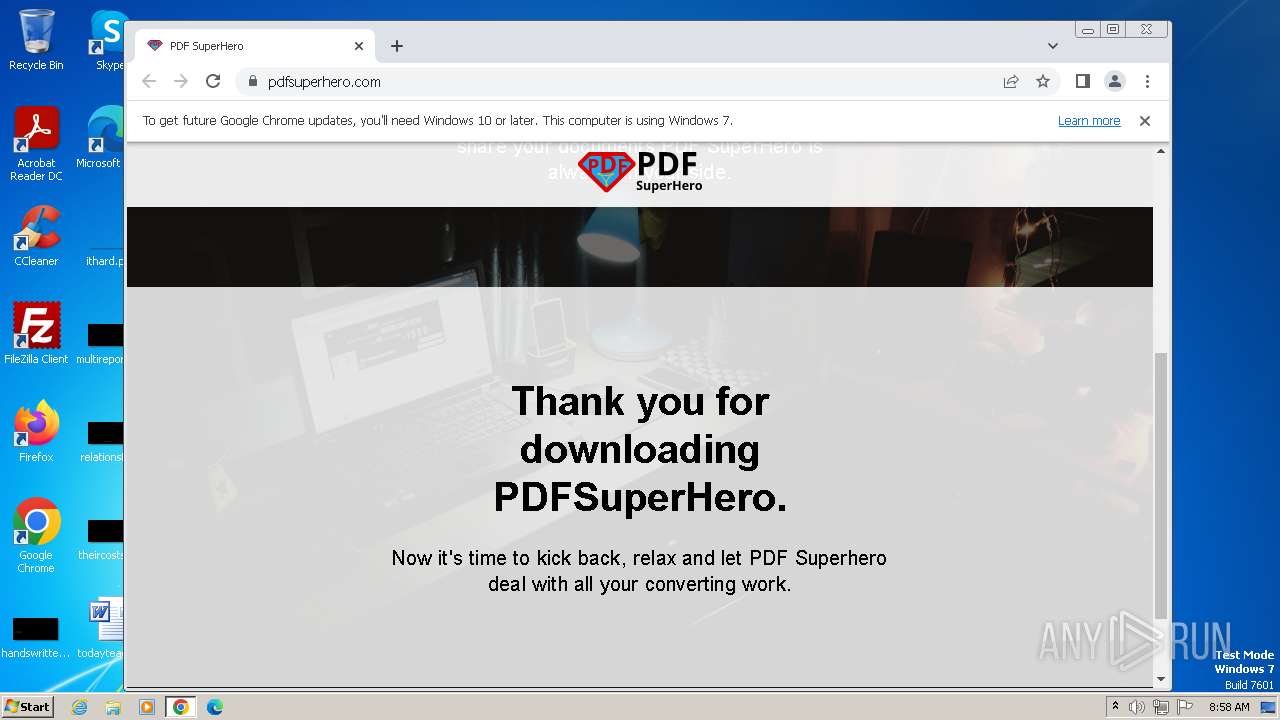Dismiss the Chrome update notification bar

1145,121
